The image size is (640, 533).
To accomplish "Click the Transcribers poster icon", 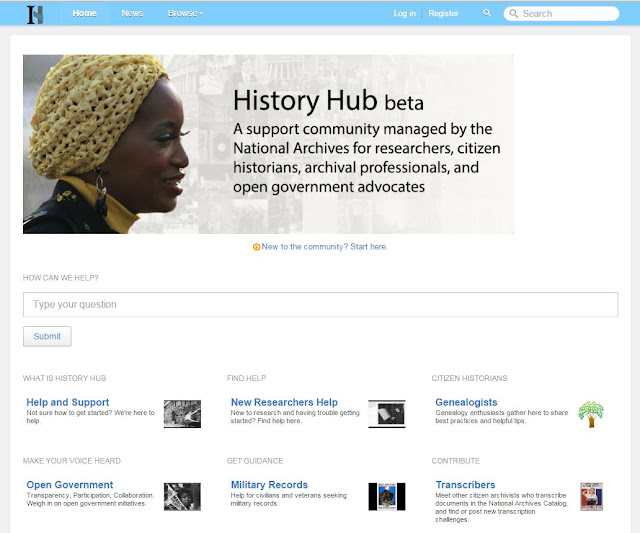I will pyautogui.click(x=591, y=497).
